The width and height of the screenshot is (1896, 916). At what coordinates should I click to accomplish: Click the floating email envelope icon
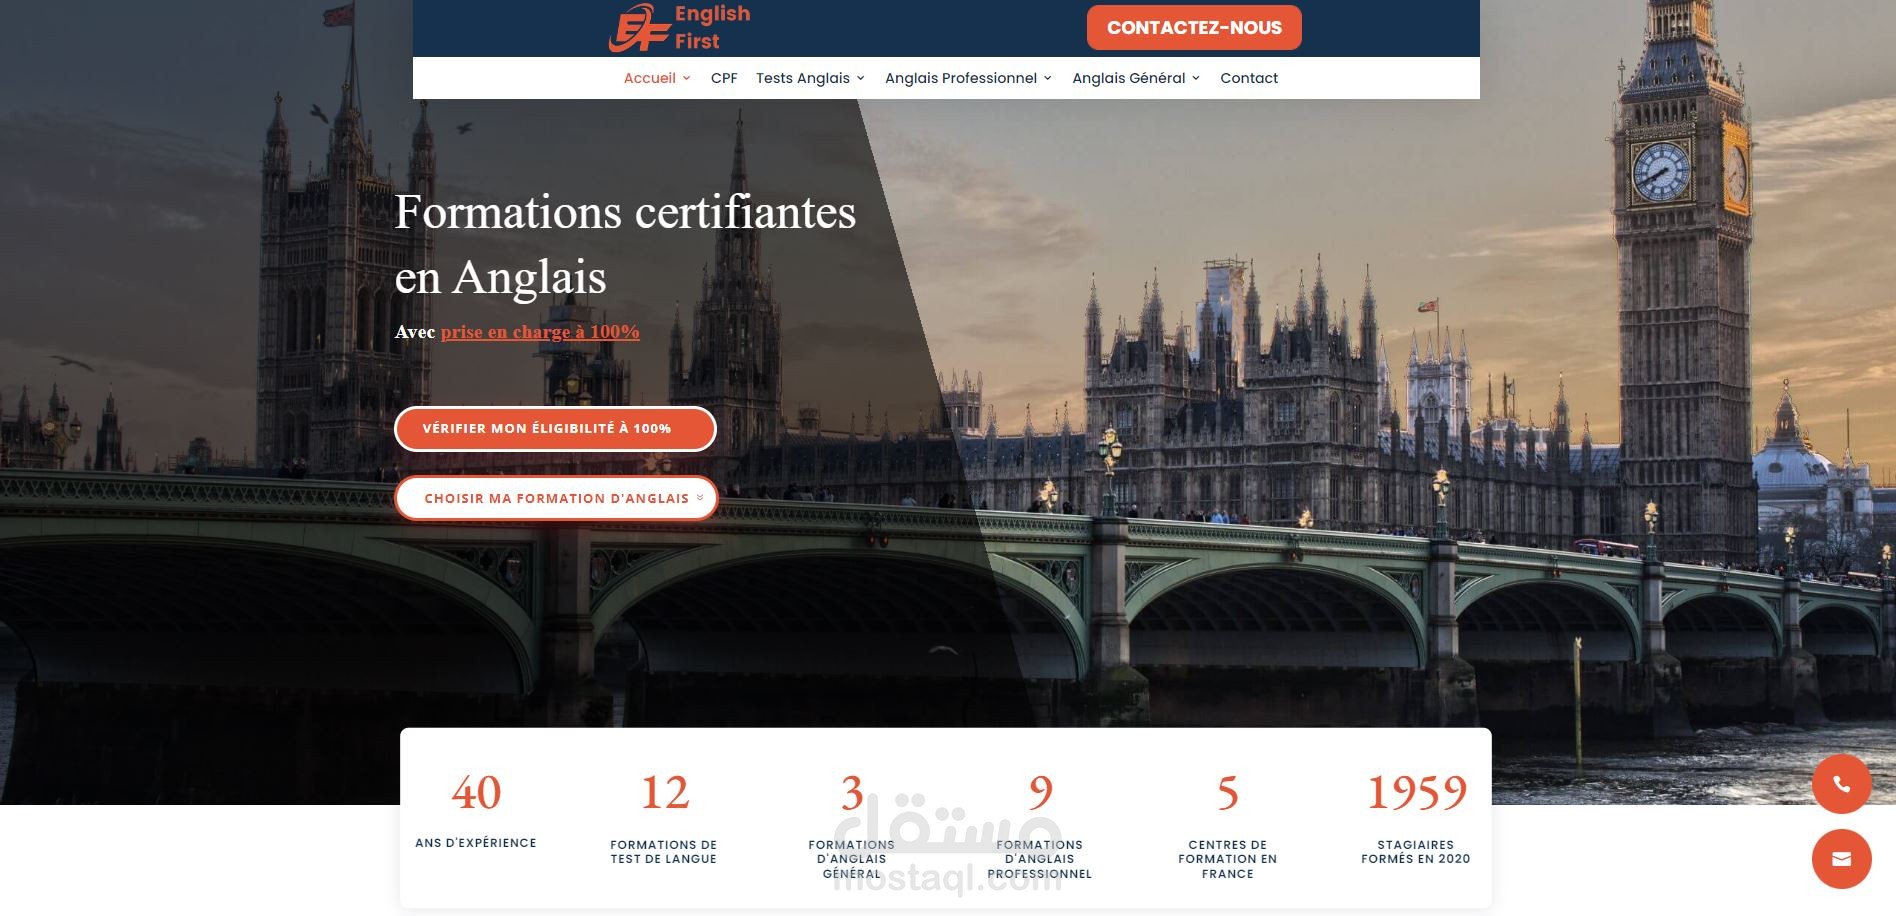(x=1841, y=859)
